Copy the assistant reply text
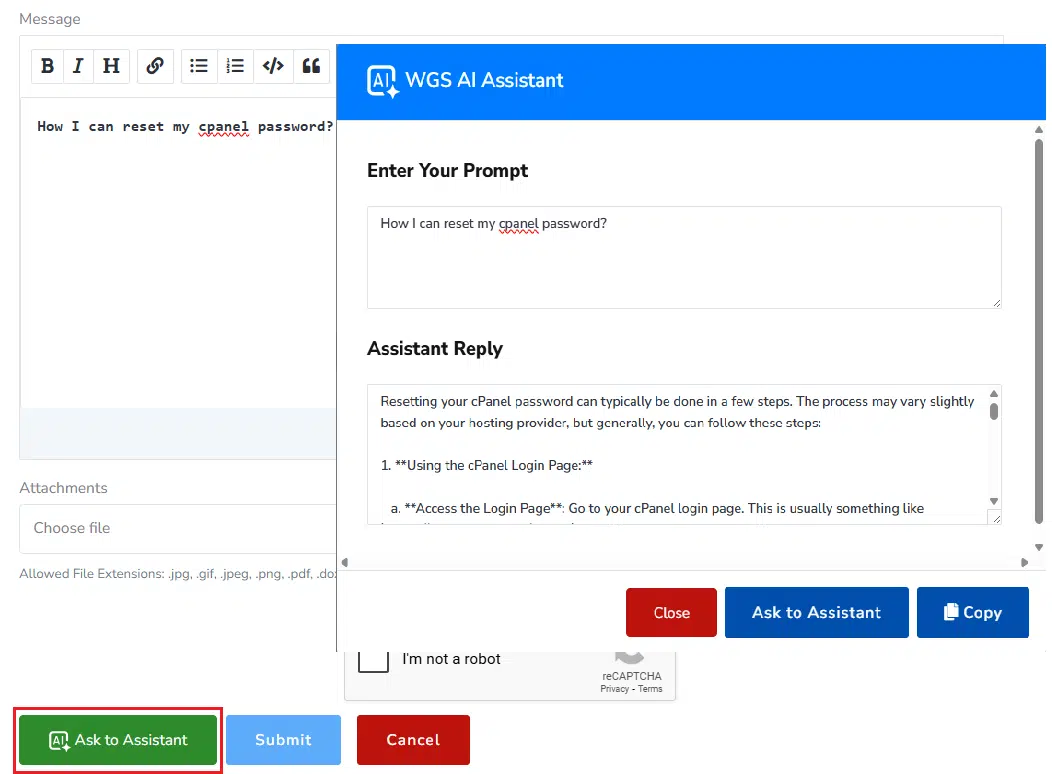This screenshot has width=1052, height=774. (972, 612)
